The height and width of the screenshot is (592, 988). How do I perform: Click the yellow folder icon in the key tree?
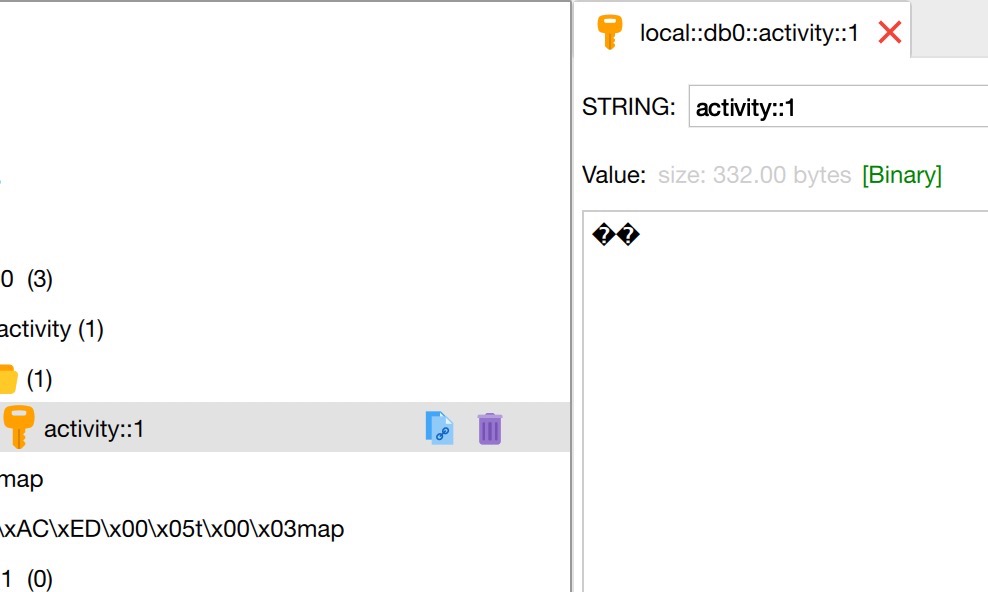(8, 379)
